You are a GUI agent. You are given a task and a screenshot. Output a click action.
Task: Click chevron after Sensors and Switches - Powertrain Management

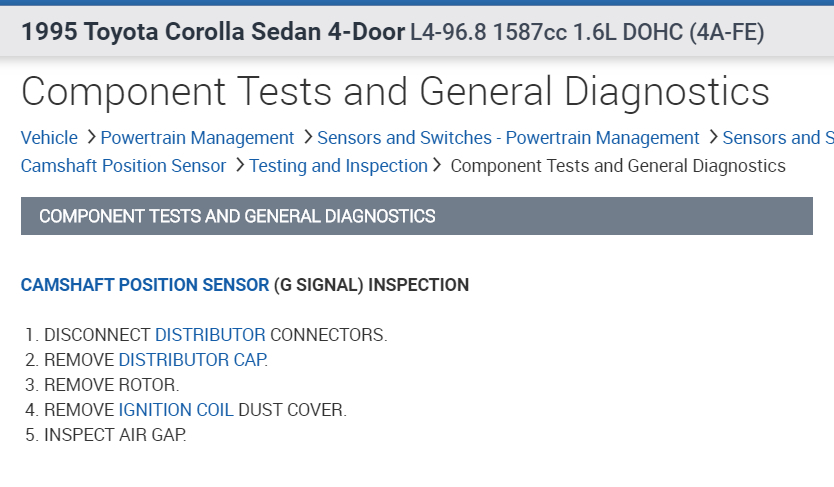(x=713, y=137)
